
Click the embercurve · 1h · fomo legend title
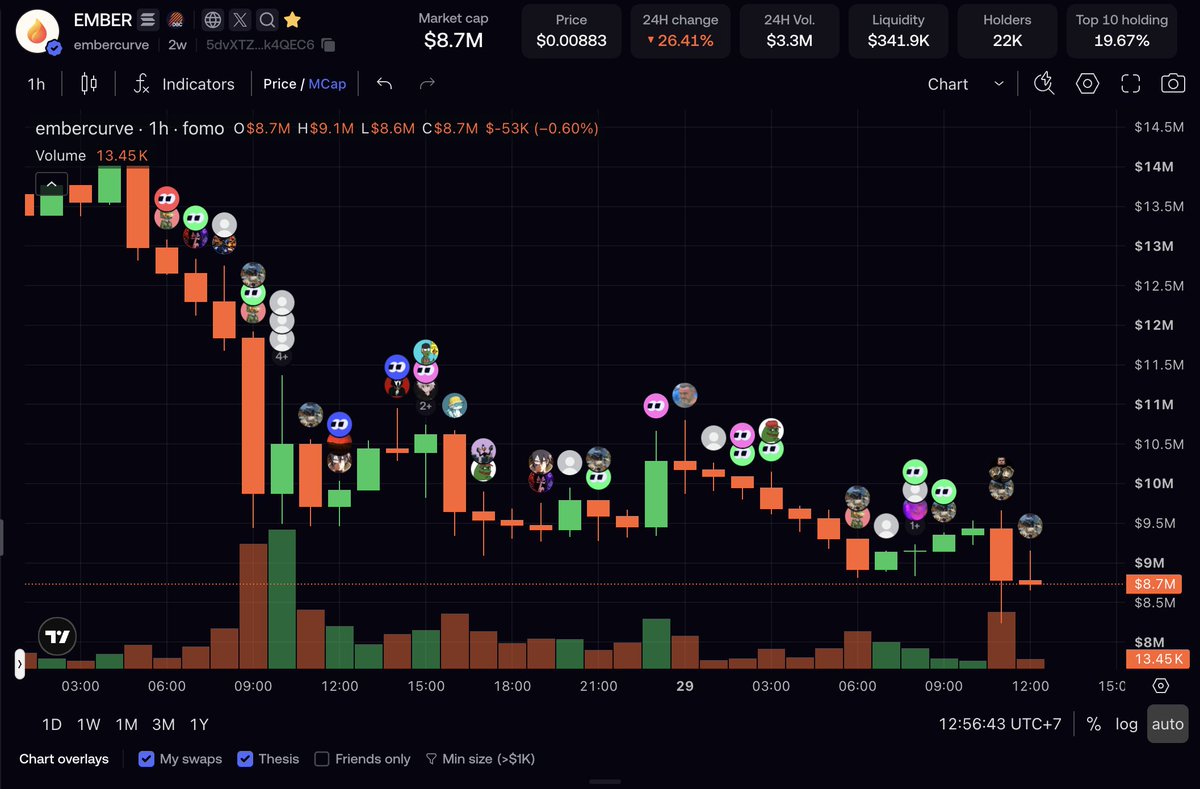[130, 128]
